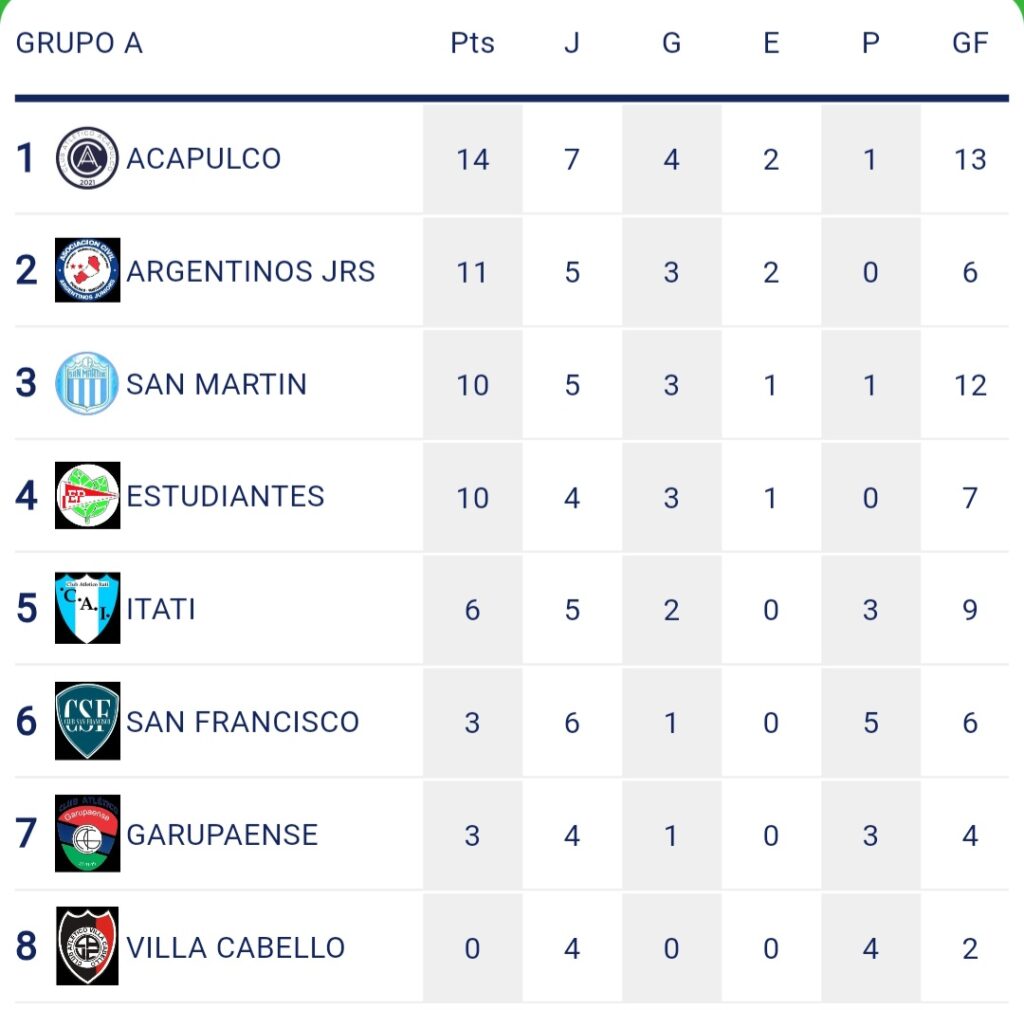The height and width of the screenshot is (1010, 1024).
Task: Select the Garupaense club crest
Action: tap(88, 834)
